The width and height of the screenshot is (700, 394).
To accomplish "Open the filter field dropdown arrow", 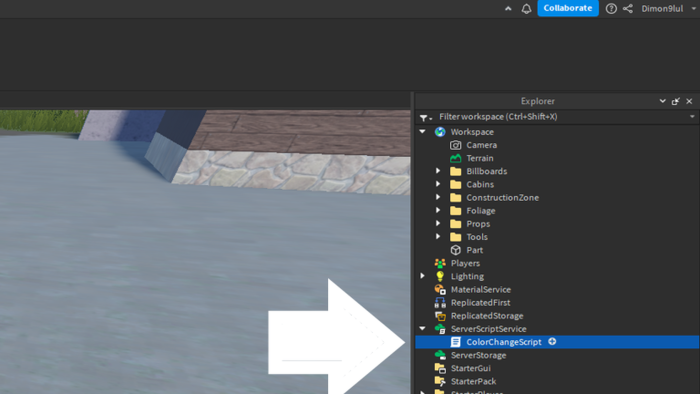I will tap(692, 117).
